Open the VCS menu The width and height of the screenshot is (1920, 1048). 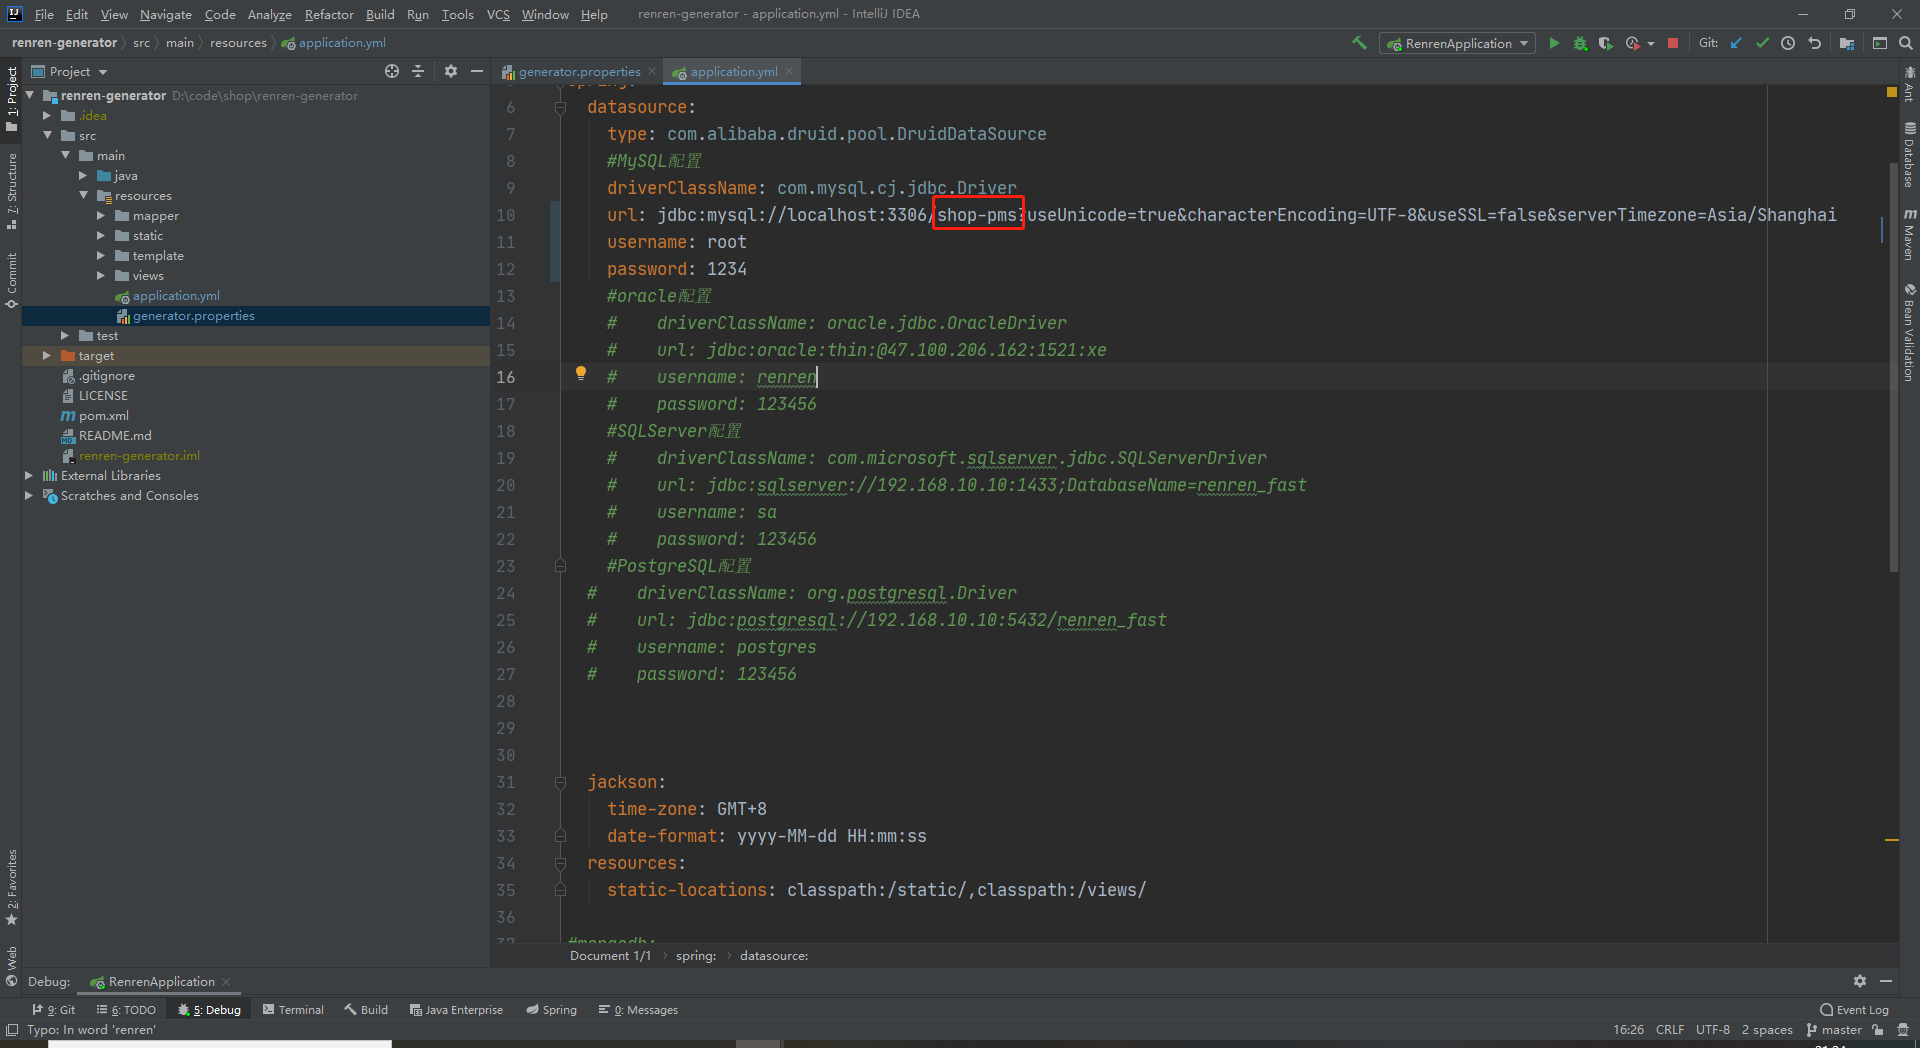(498, 14)
